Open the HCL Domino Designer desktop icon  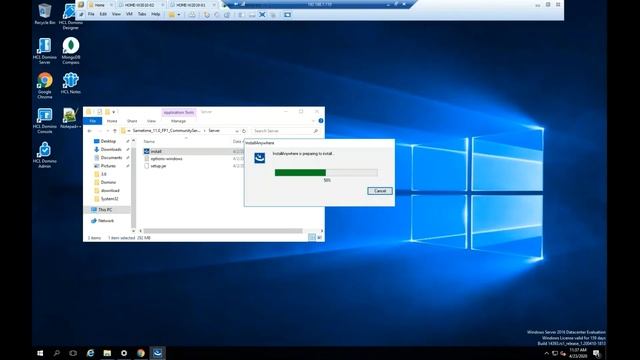click(71, 16)
